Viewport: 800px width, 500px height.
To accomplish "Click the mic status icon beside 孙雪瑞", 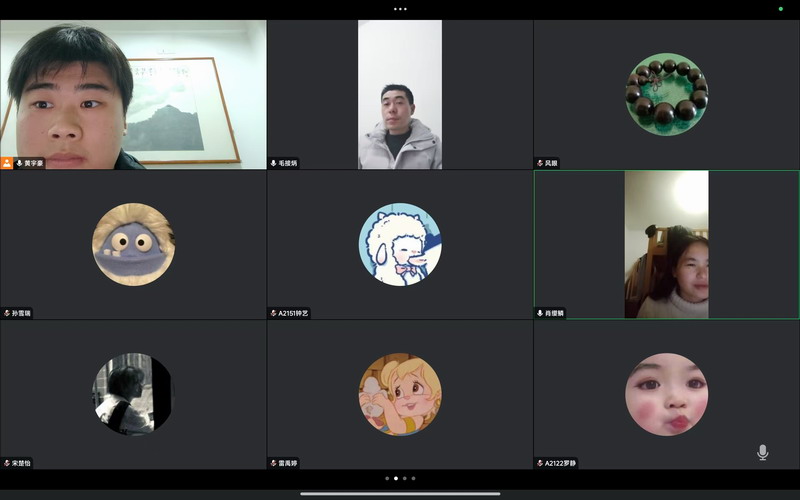I will [x=7, y=313].
